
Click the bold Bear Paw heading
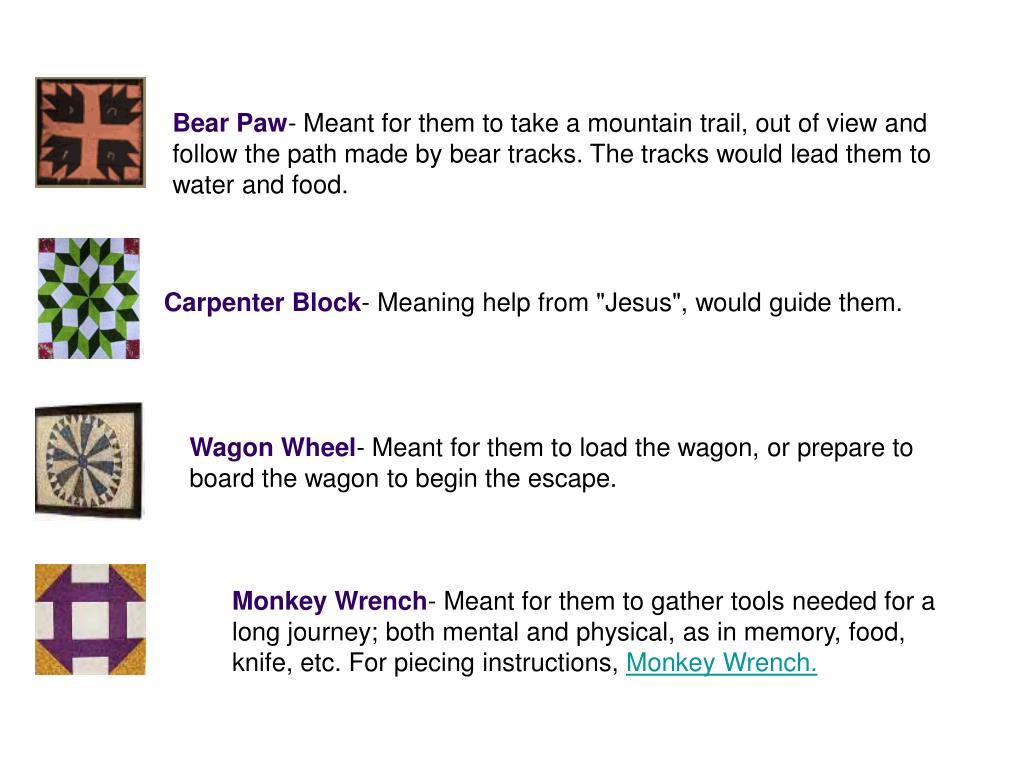[x=229, y=123]
